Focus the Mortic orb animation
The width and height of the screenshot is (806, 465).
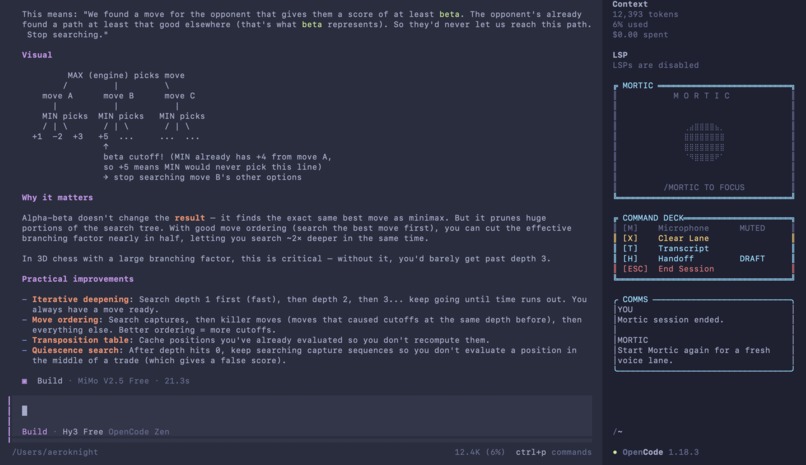point(704,142)
